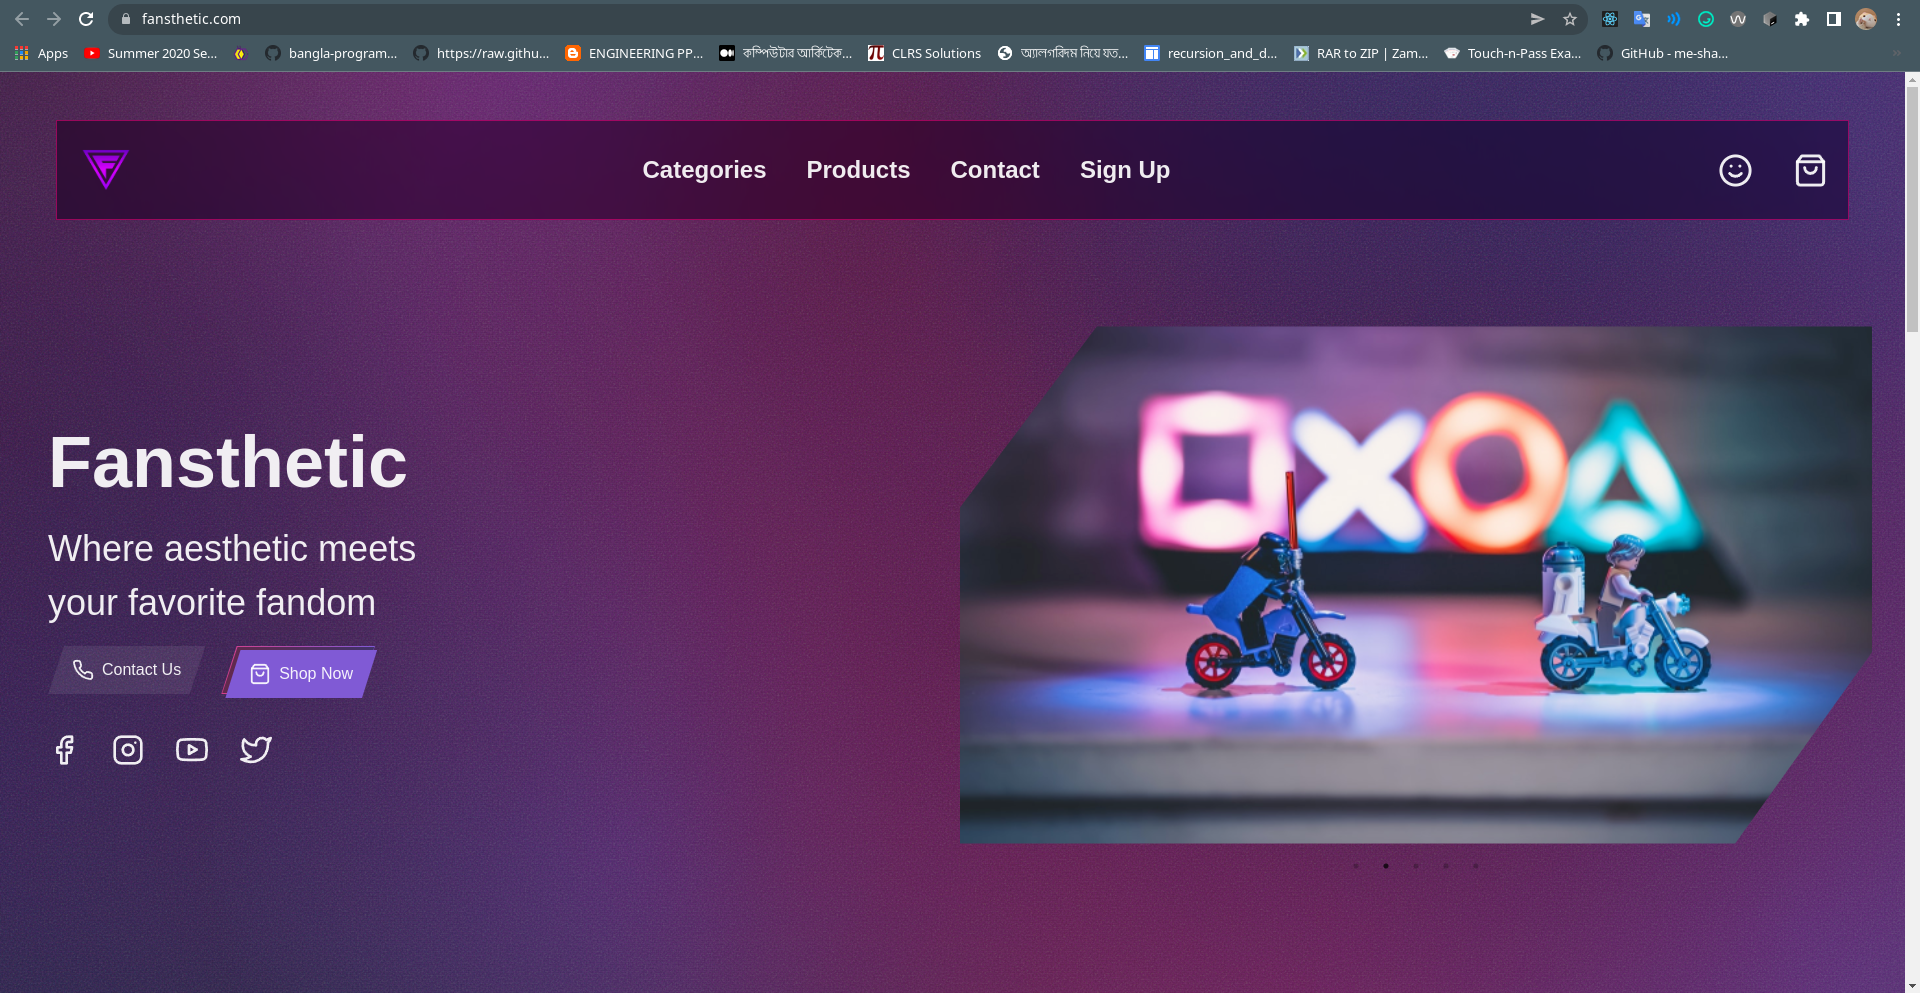Go to the Products page

click(858, 170)
